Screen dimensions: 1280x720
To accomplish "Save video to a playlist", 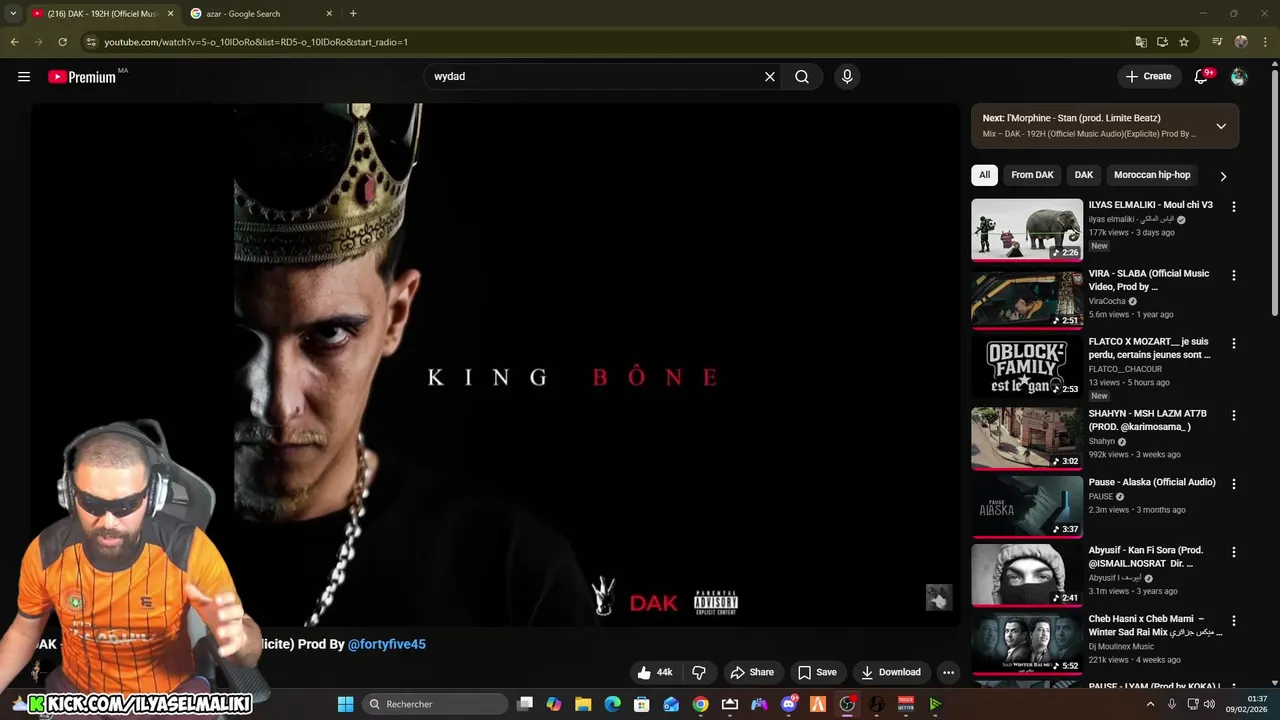I will click(x=817, y=672).
